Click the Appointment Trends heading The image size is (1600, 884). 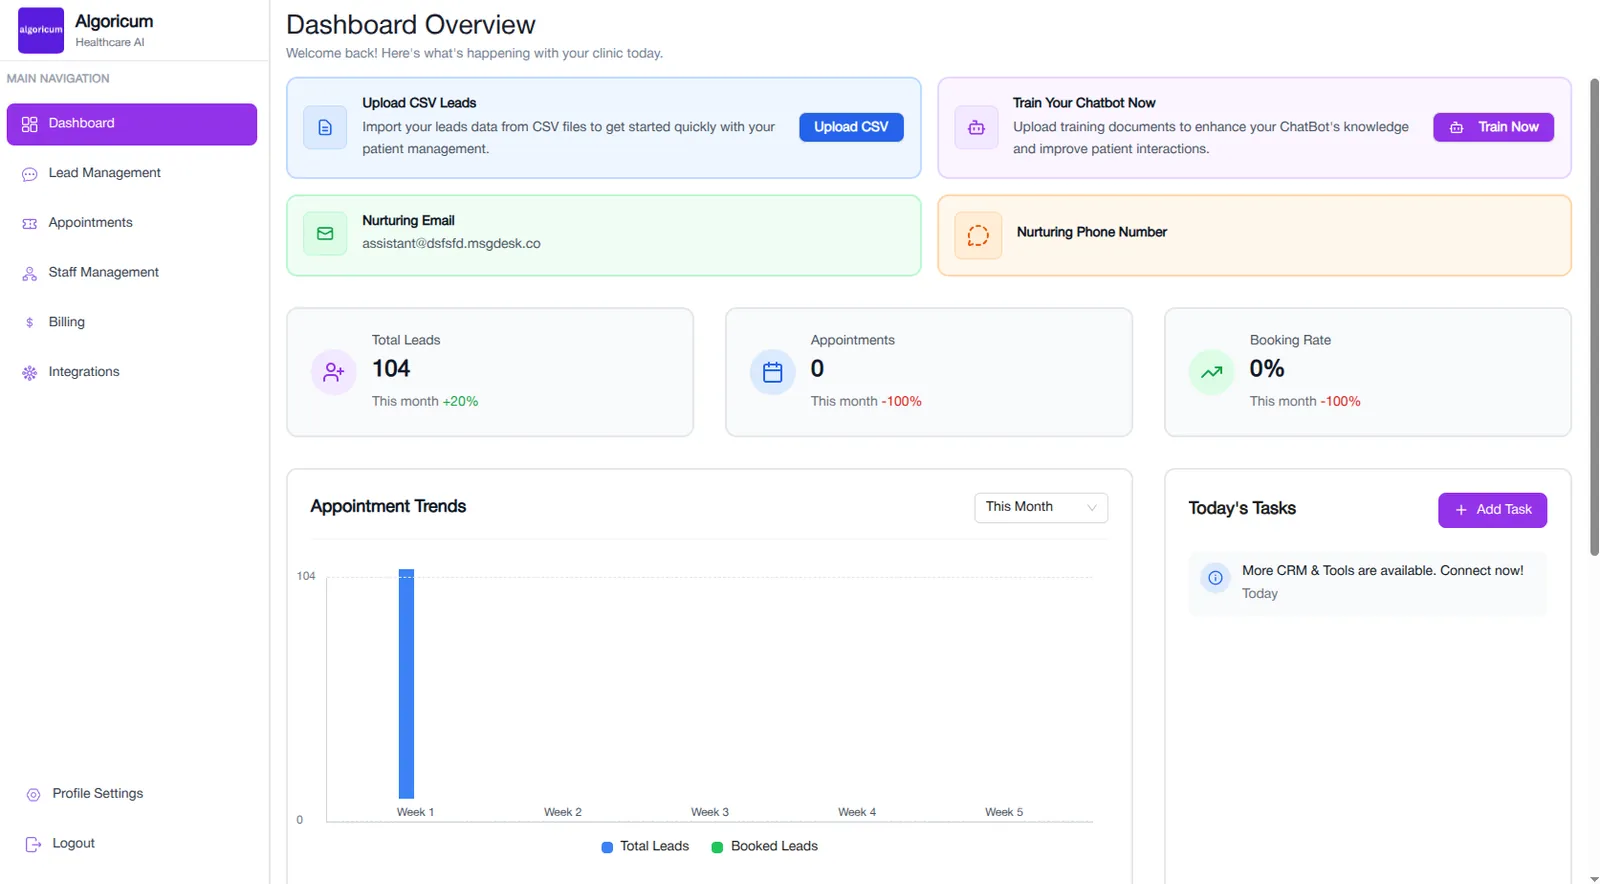[x=388, y=507]
